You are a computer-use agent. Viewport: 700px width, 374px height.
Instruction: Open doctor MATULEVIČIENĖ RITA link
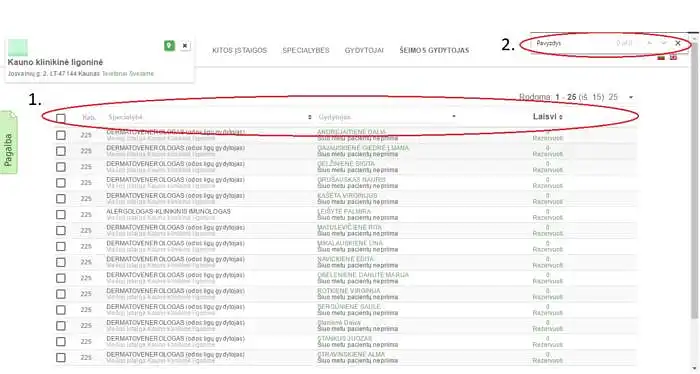tap(350, 227)
